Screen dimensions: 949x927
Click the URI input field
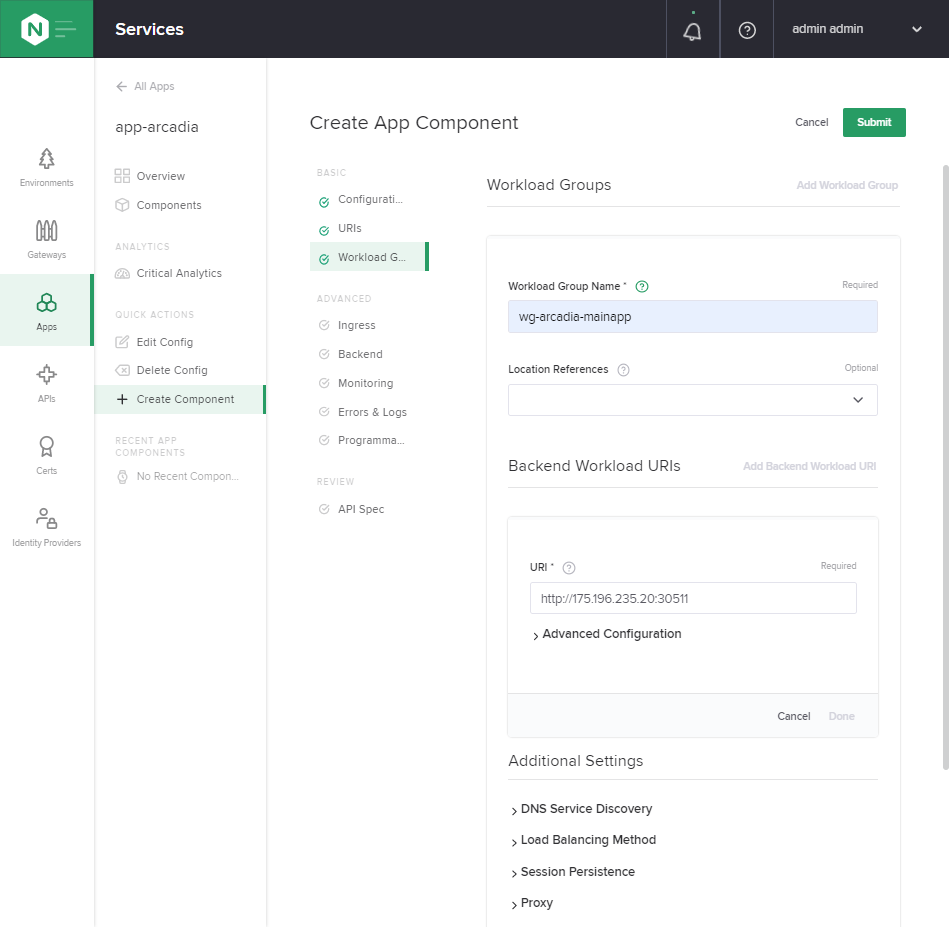693,598
